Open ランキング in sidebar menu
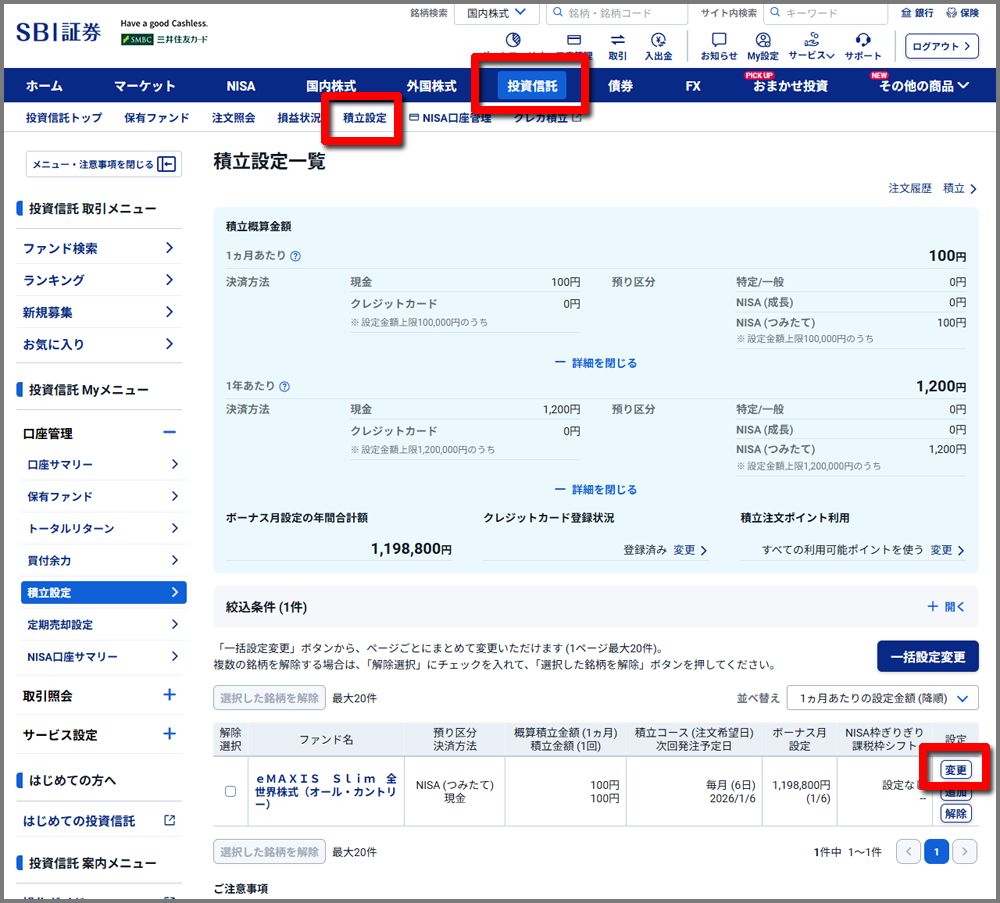Viewport: 1000px width, 903px height. coord(98,280)
